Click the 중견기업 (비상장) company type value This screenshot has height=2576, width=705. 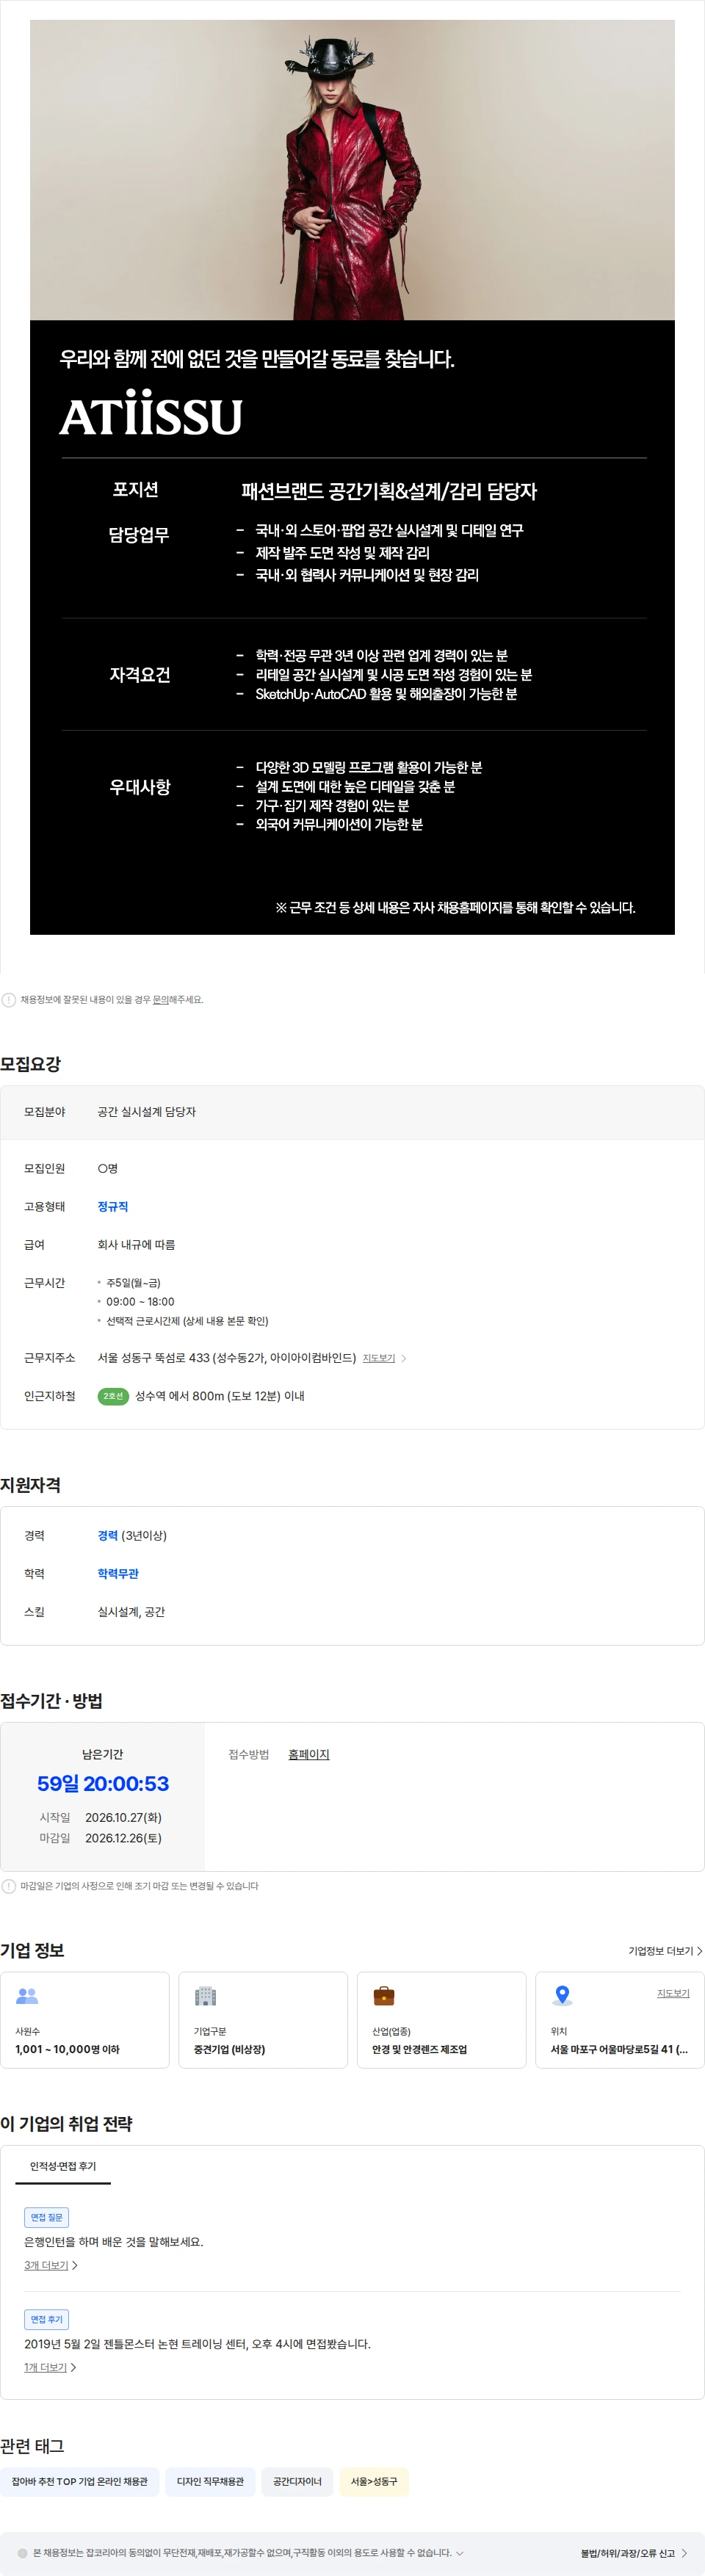(x=229, y=2049)
